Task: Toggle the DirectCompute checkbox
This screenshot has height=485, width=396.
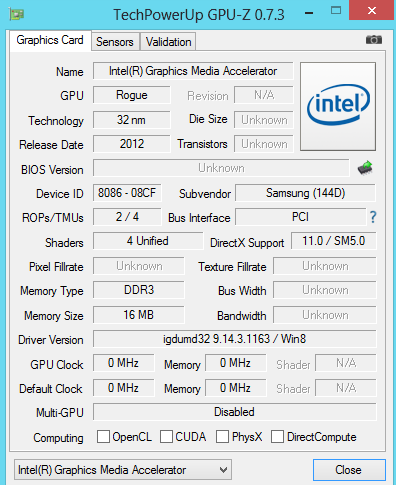Action: point(277,436)
